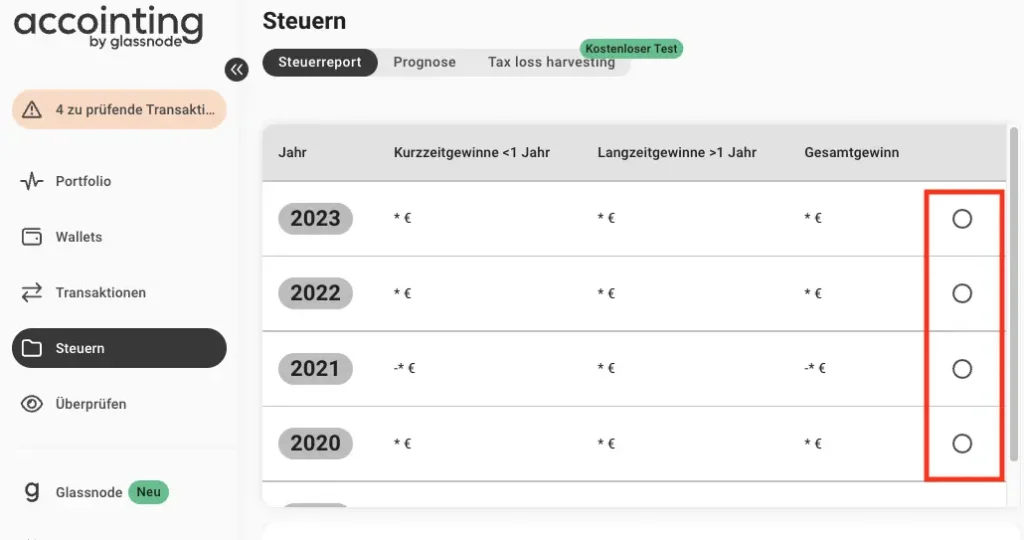The width and height of the screenshot is (1024, 540).
Task: Click the 2023 year badge
Action: point(315,219)
